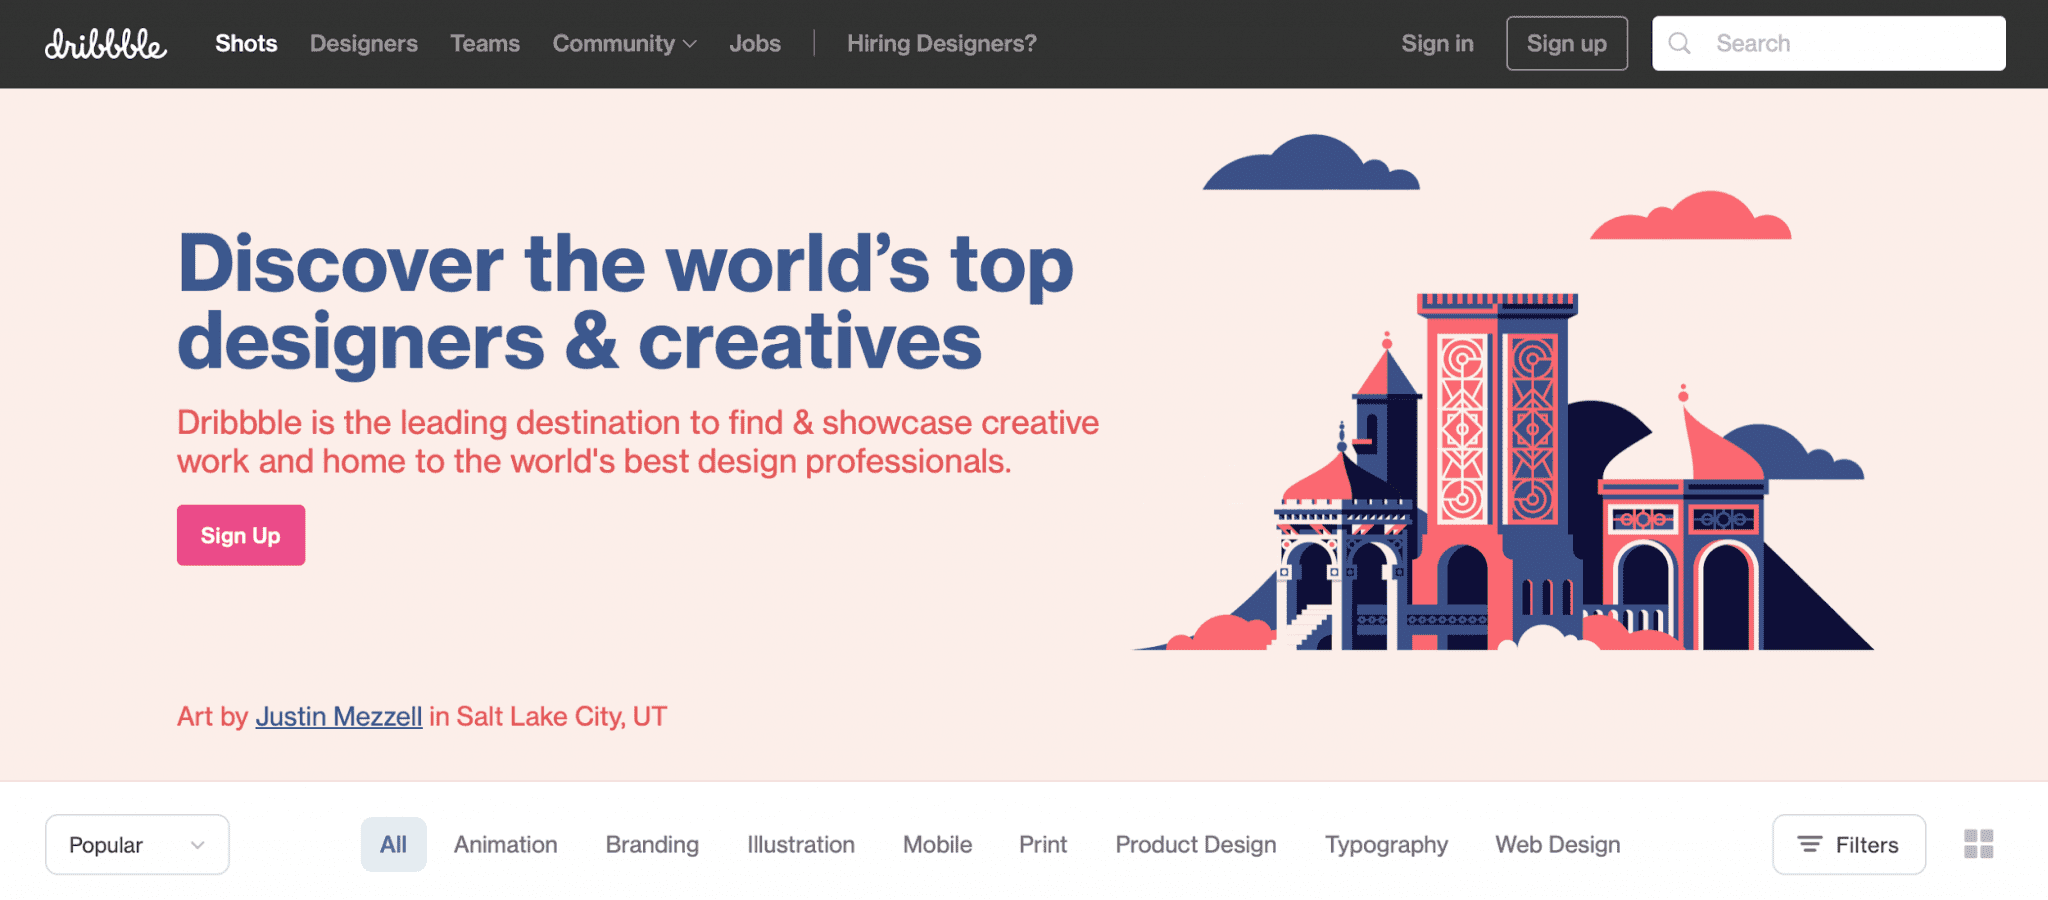Select the Typography category tab

(1386, 844)
